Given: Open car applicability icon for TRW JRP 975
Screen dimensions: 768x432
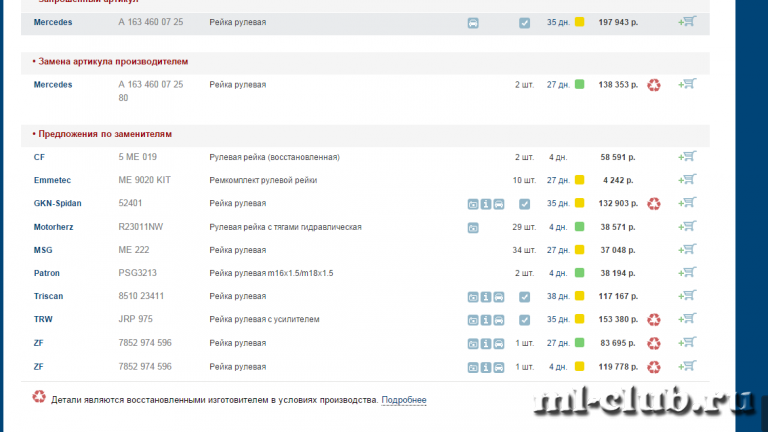Looking at the screenshot, I should coord(499,320).
